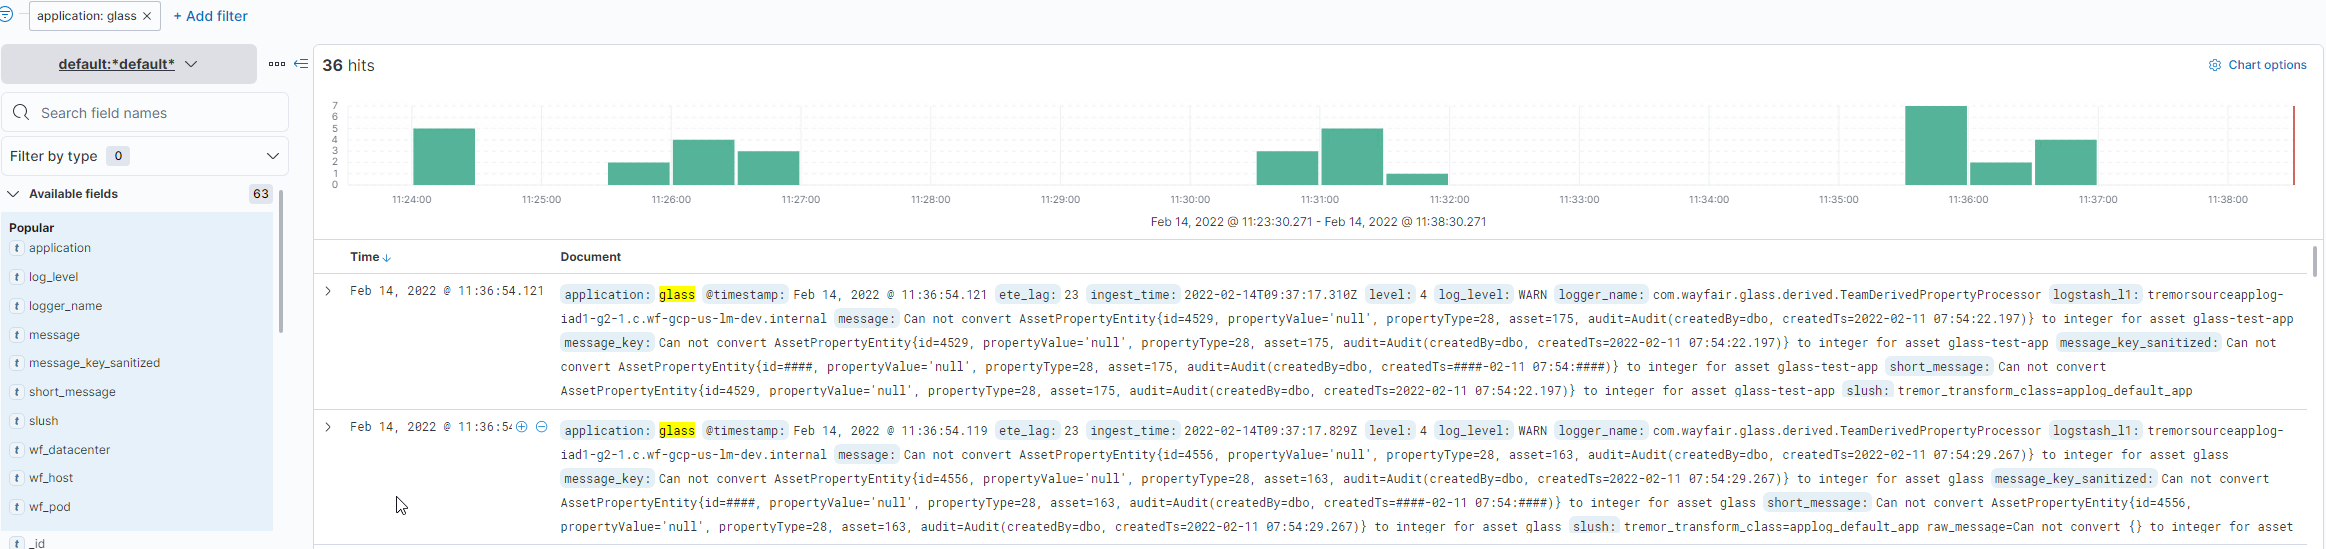Select the log_level field
The width and height of the screenshot is (2326, 549).
54,277
